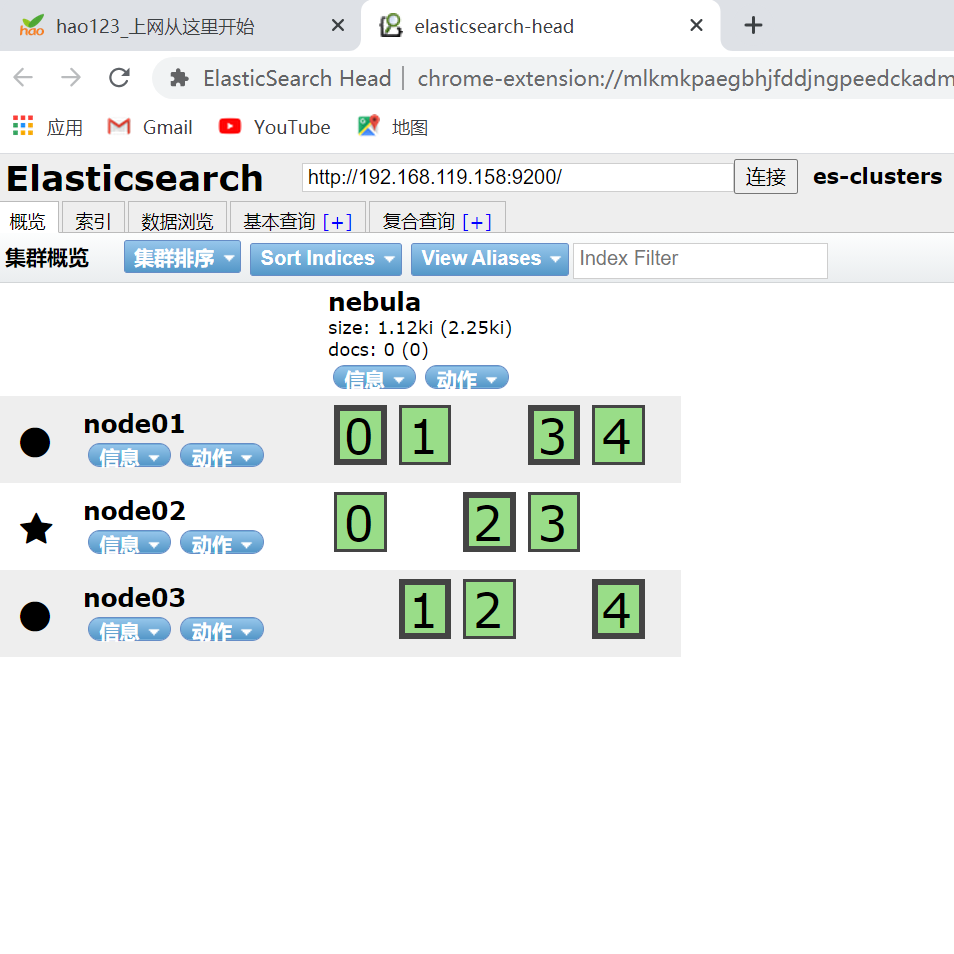
Task: Open a new browser tab with plus
Action: 753,25
